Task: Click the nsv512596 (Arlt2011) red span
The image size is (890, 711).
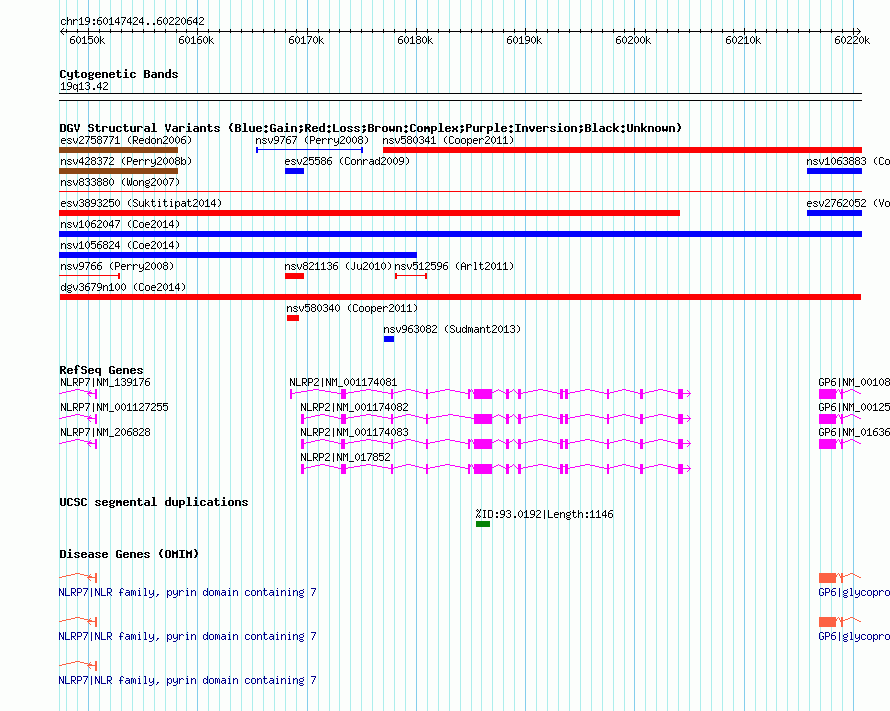Action: [411, 276]
